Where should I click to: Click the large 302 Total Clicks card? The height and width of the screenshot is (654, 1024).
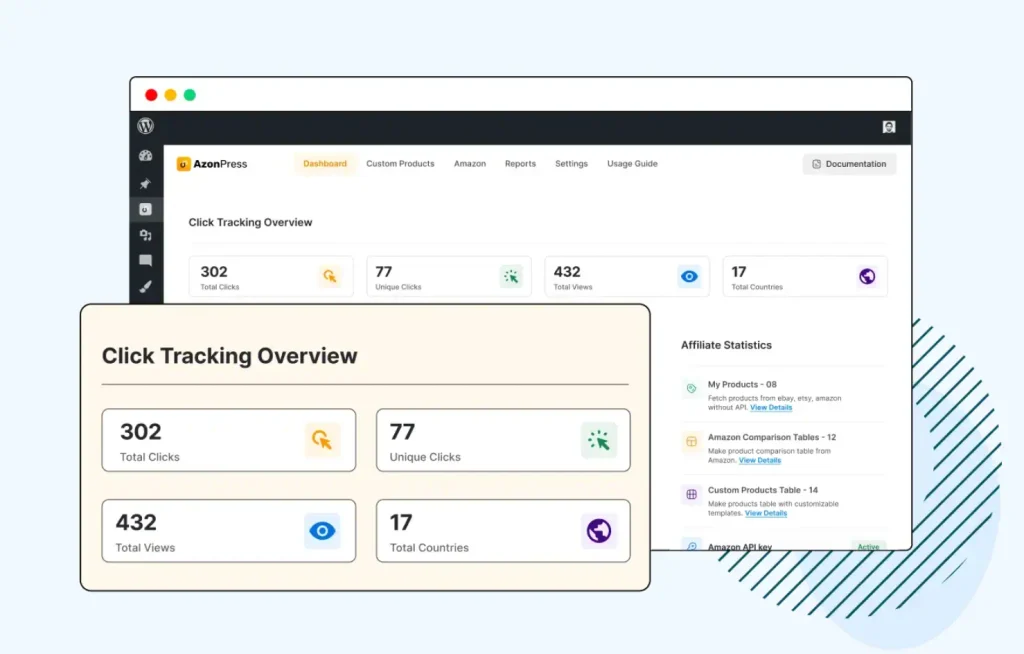[229, 440]
